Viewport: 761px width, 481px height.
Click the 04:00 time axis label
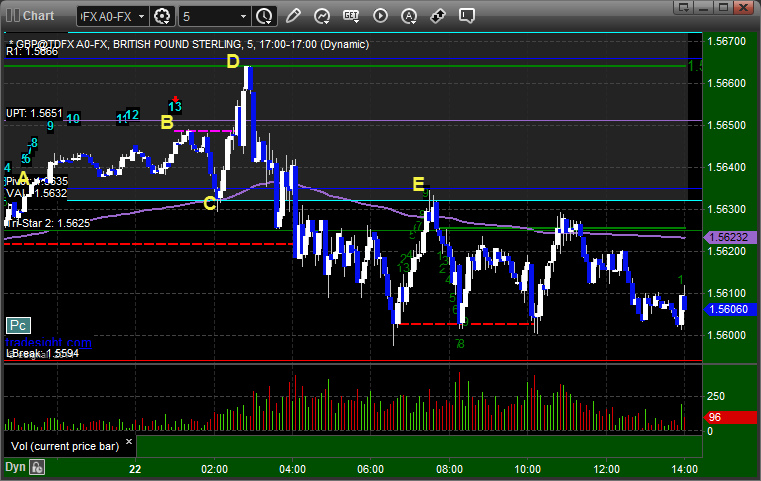pyautogui.click(x=293, y=469)
